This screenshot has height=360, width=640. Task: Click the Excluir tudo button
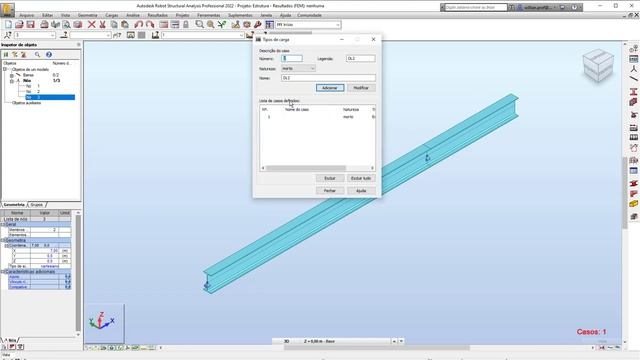361,178
